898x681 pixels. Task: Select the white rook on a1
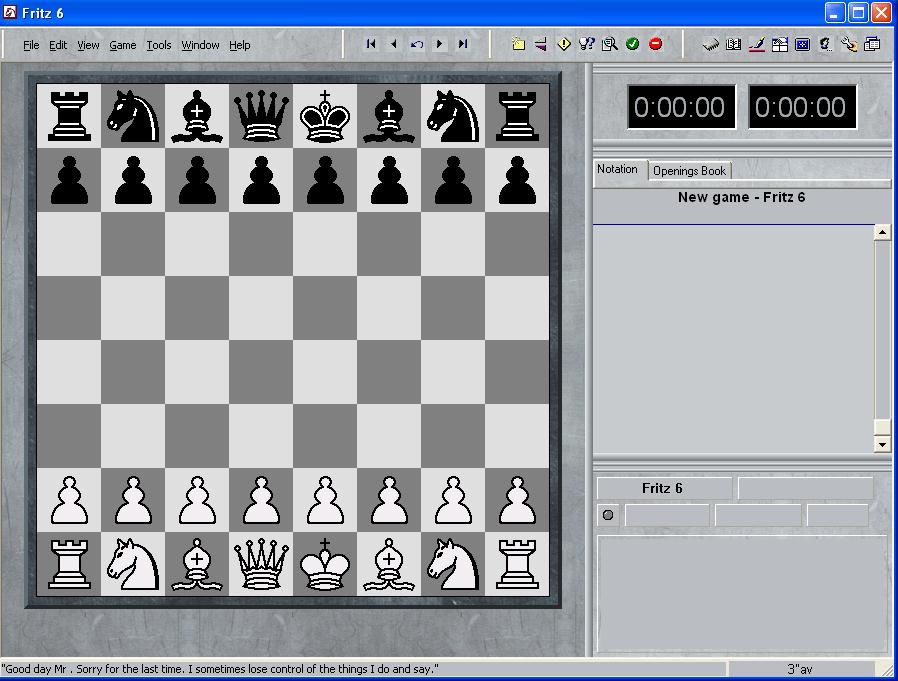coord(69,564)
